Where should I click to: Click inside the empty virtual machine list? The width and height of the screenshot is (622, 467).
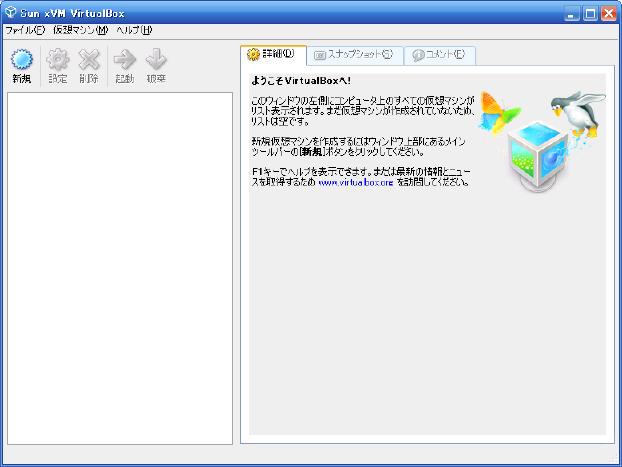pos(120,269)
